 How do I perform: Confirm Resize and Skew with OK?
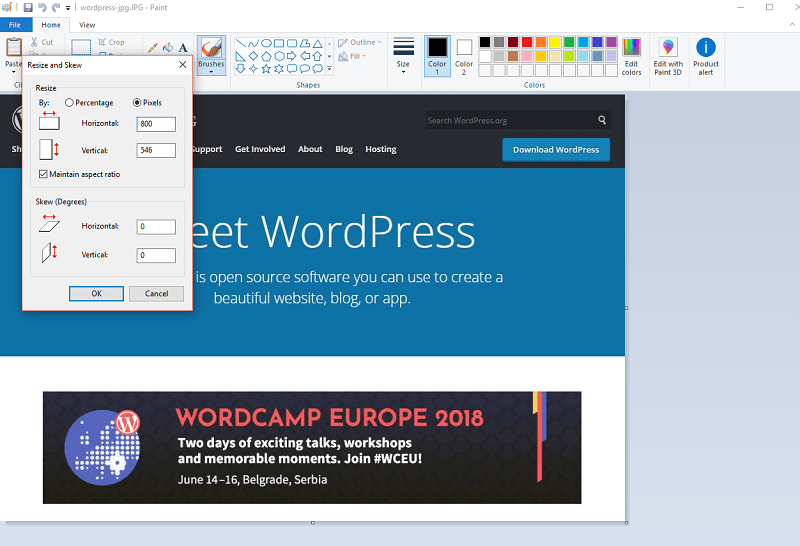click(96, 293)
